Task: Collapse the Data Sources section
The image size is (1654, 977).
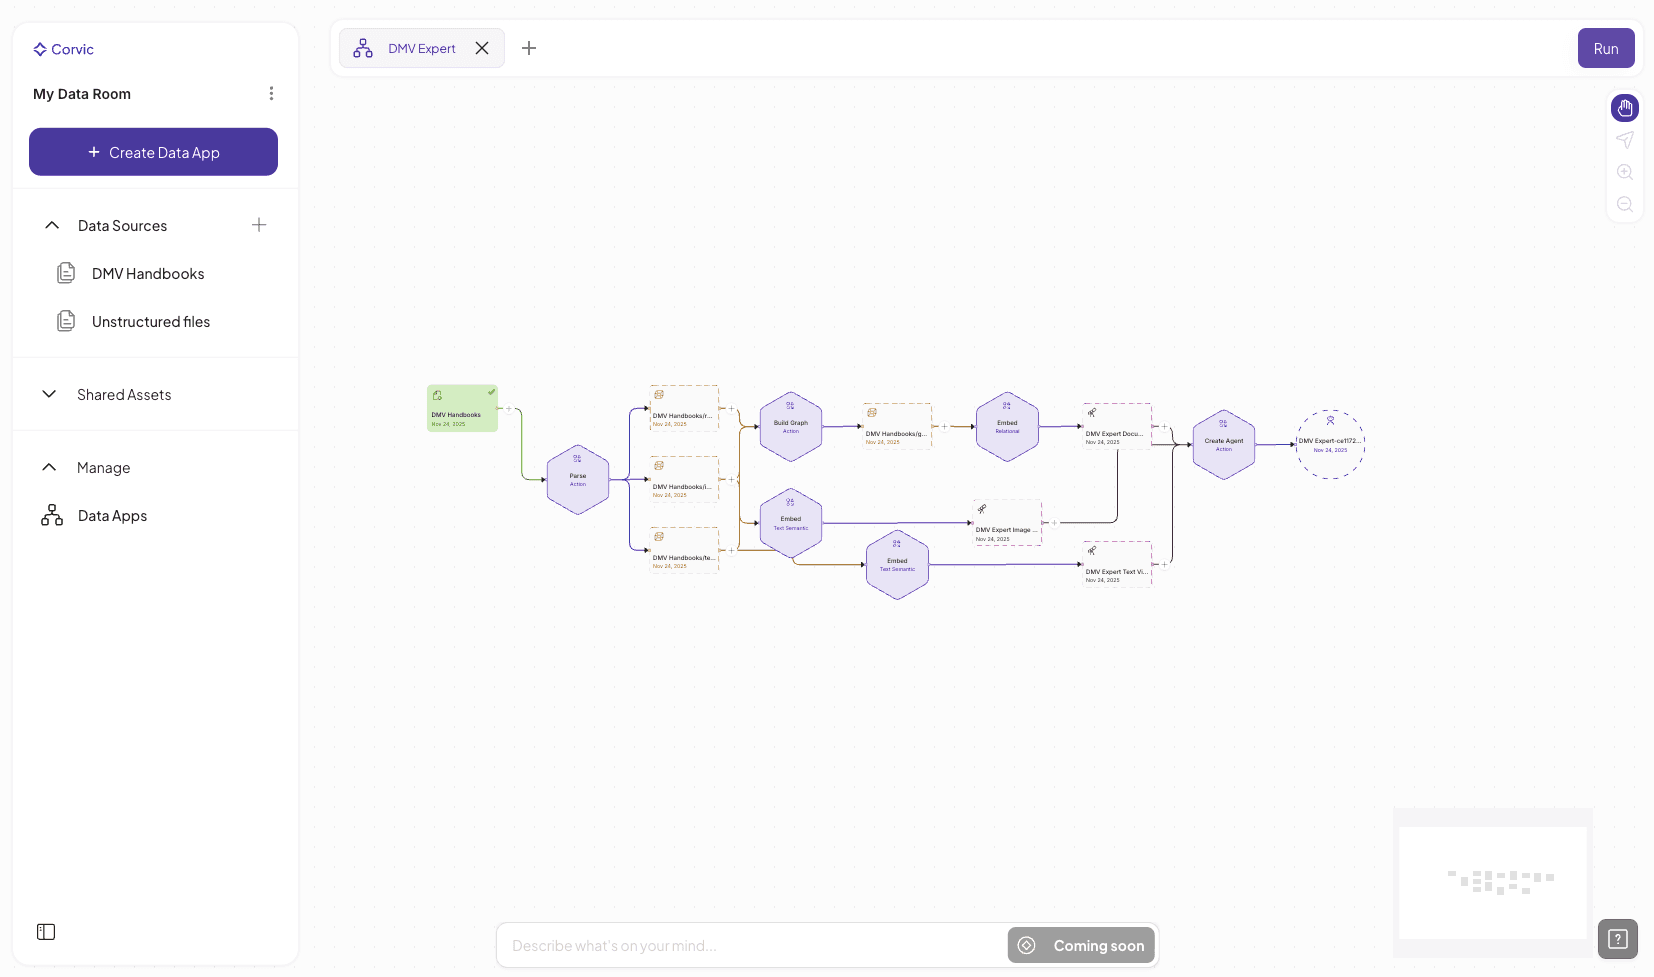Action: tap(51, 225)
